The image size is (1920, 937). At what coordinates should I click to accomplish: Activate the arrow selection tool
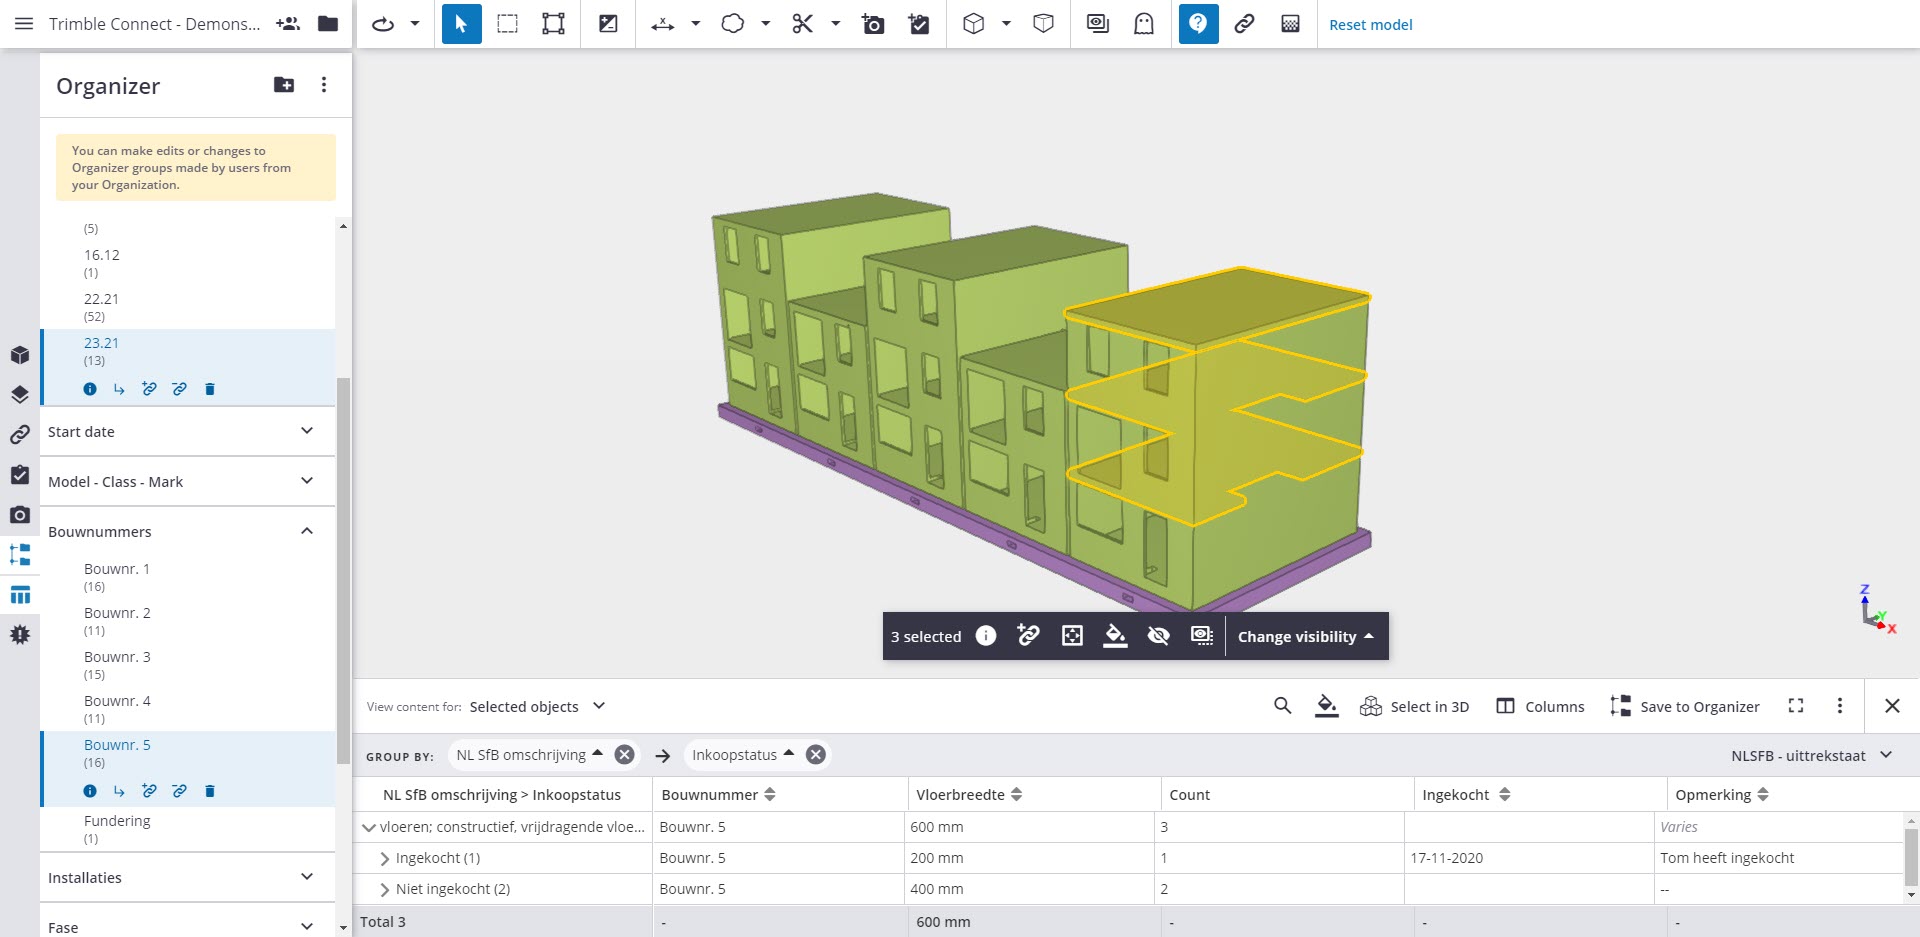click(x=461, y=24)
